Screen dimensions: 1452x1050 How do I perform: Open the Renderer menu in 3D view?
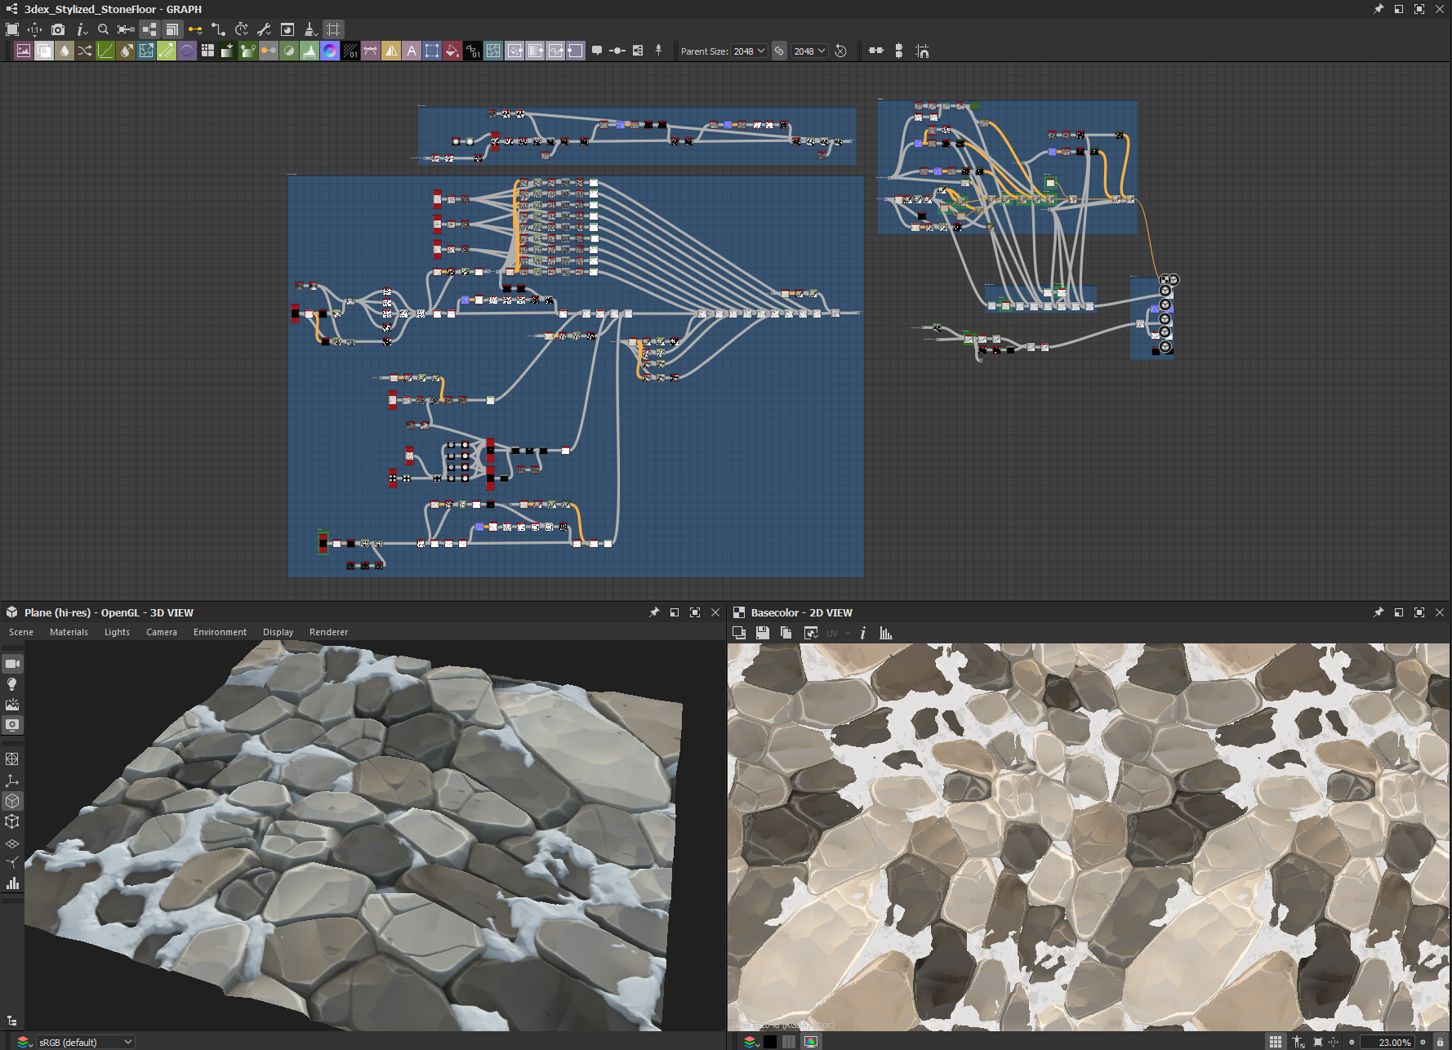click(328, 632)
